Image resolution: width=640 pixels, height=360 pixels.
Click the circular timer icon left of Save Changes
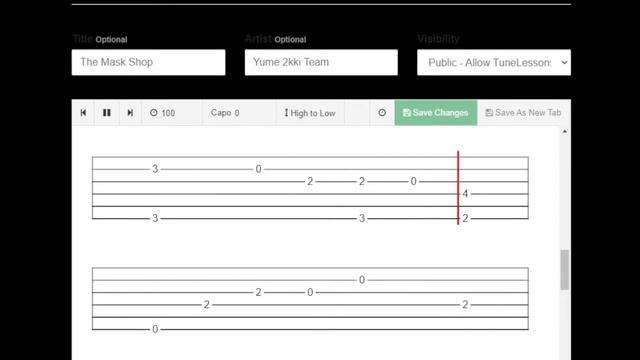click(382, 113)
